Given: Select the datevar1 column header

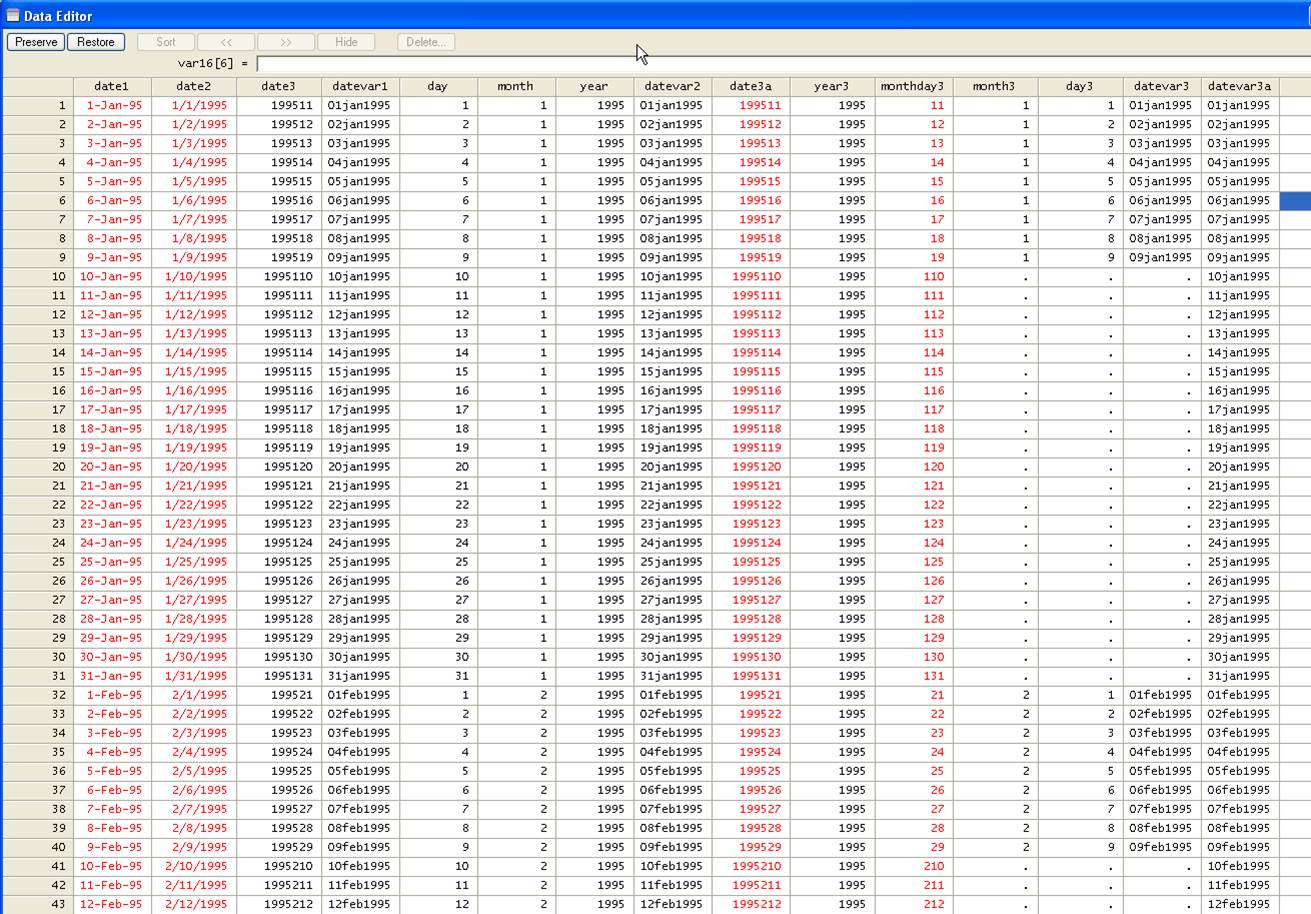Looking at the screenshot, I should 360,86.
